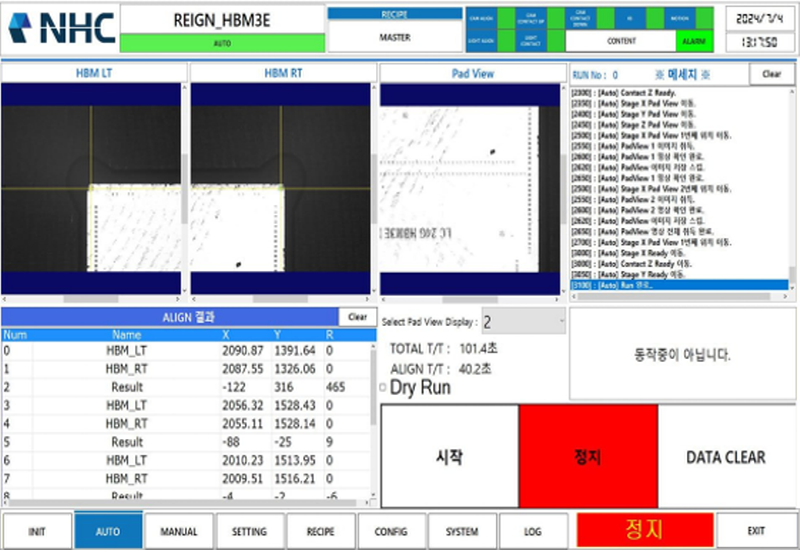Click the LIGHT CONTACT status indicator
Viewport: 800px width, 550px height.
pyautogui.click(x=532, y=41)
